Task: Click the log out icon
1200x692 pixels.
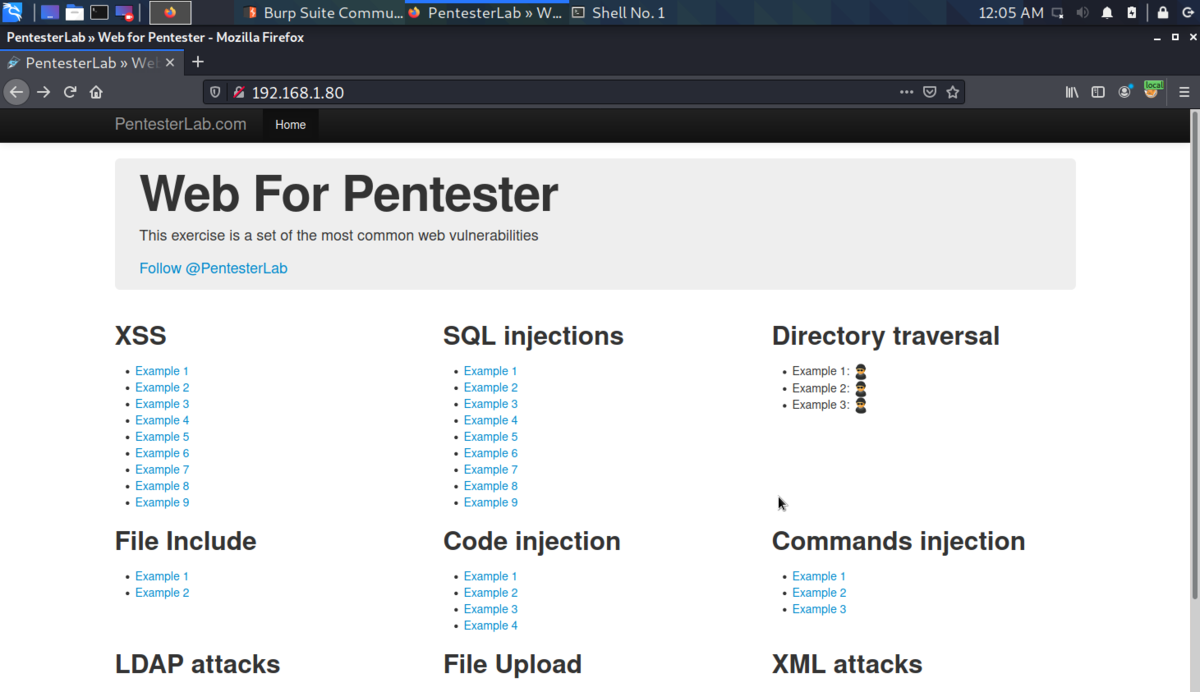Action: pos(1187,13)
